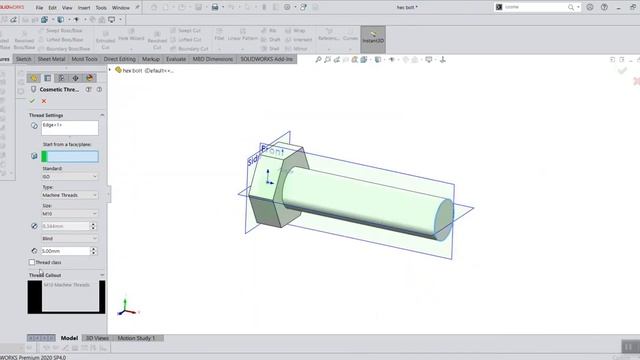Screen dimensions: 640x360
Task: Switch to SOLIDWORKS Add-Ins tab
Action: point(267,59)
